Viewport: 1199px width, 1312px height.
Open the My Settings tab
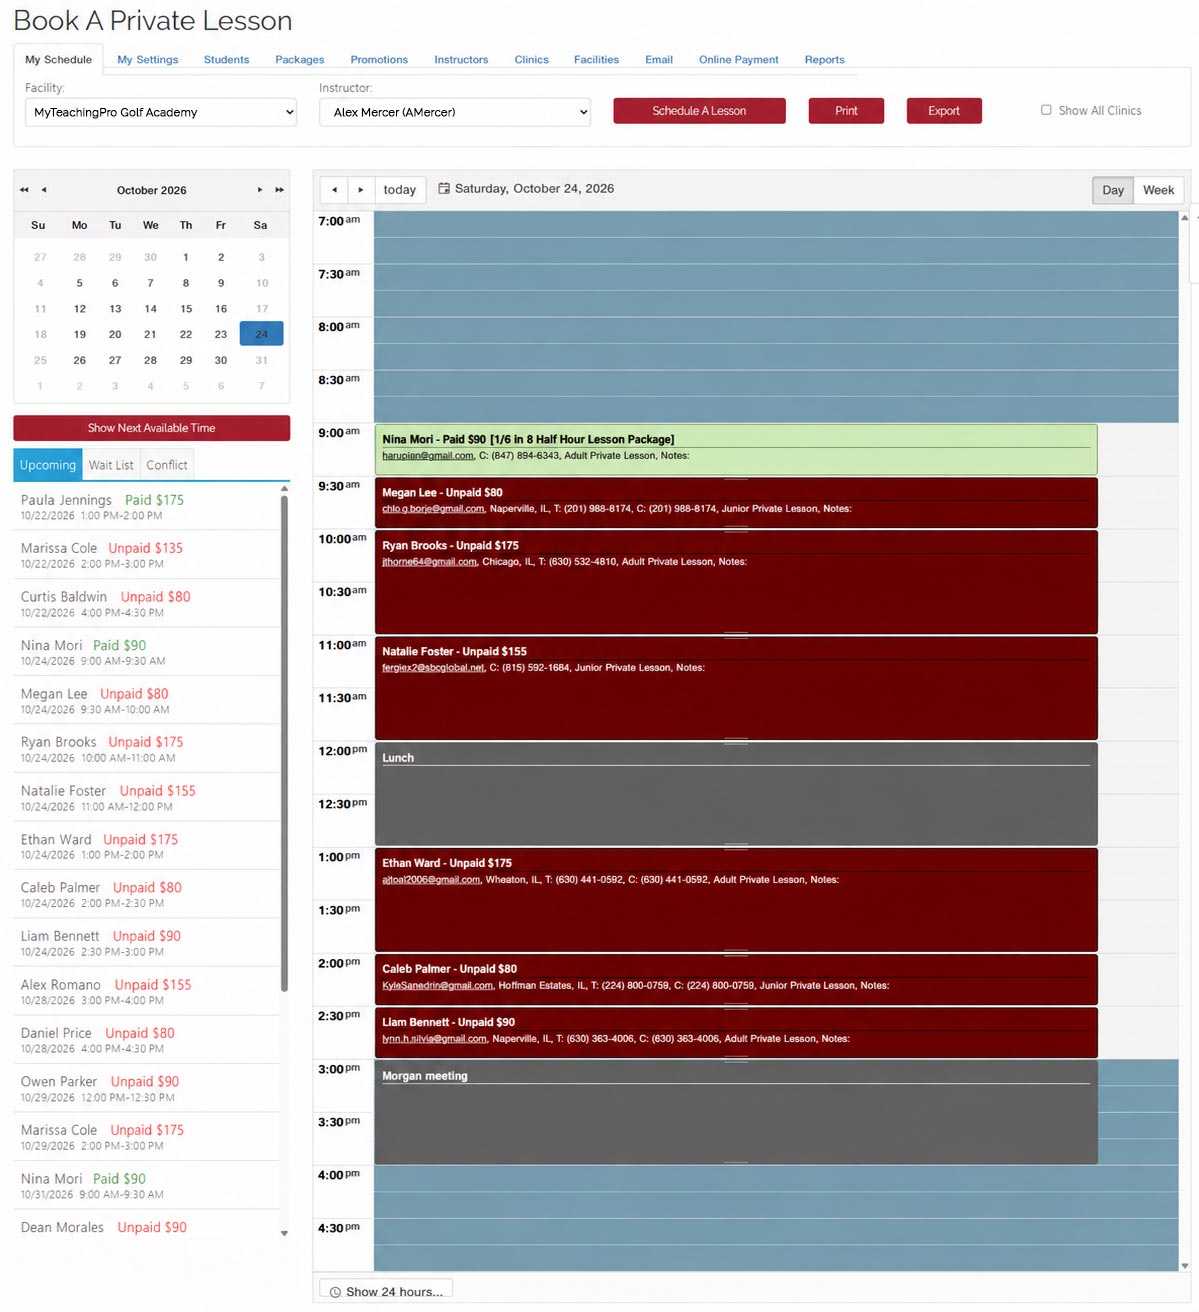click(x=147, y=60)
